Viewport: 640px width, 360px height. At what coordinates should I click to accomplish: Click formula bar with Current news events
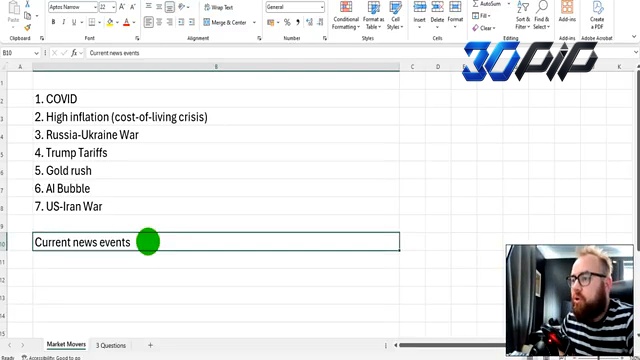click(x=359, y=53)
